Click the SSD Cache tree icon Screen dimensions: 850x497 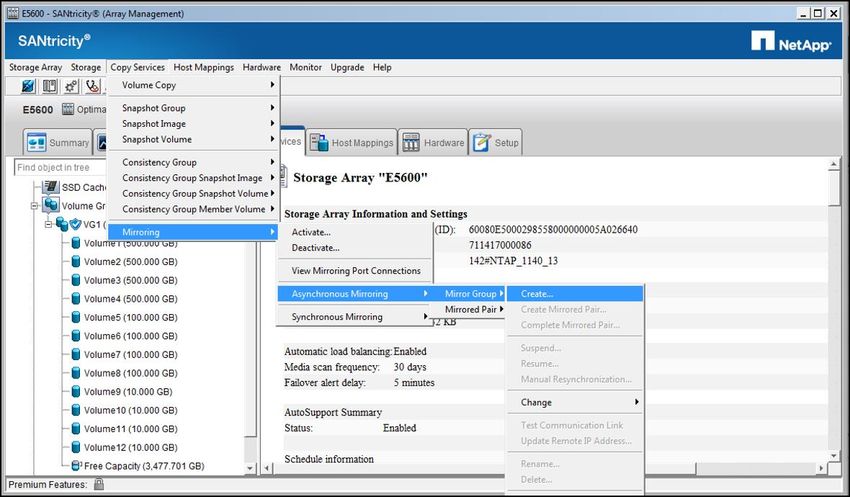click(x=51, y=187)
